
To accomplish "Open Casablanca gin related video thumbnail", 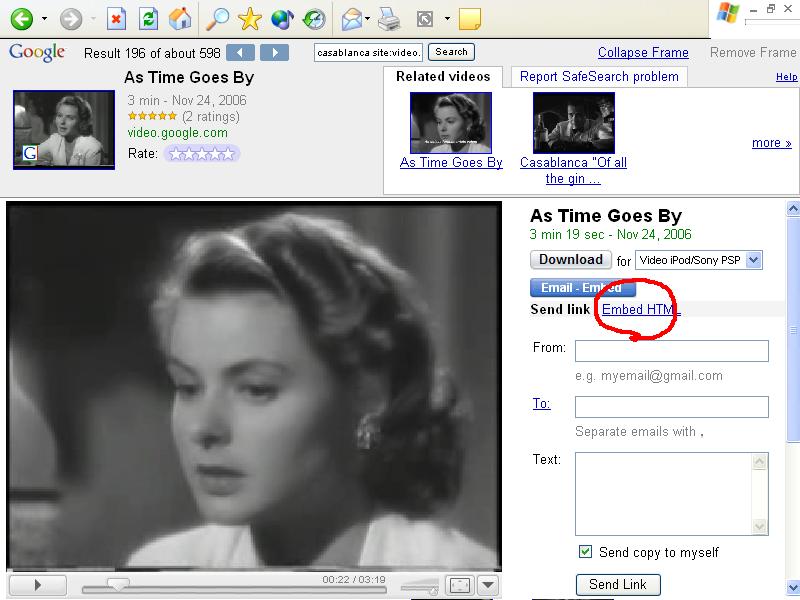I will pyautogui.click(x=574, y=122).
